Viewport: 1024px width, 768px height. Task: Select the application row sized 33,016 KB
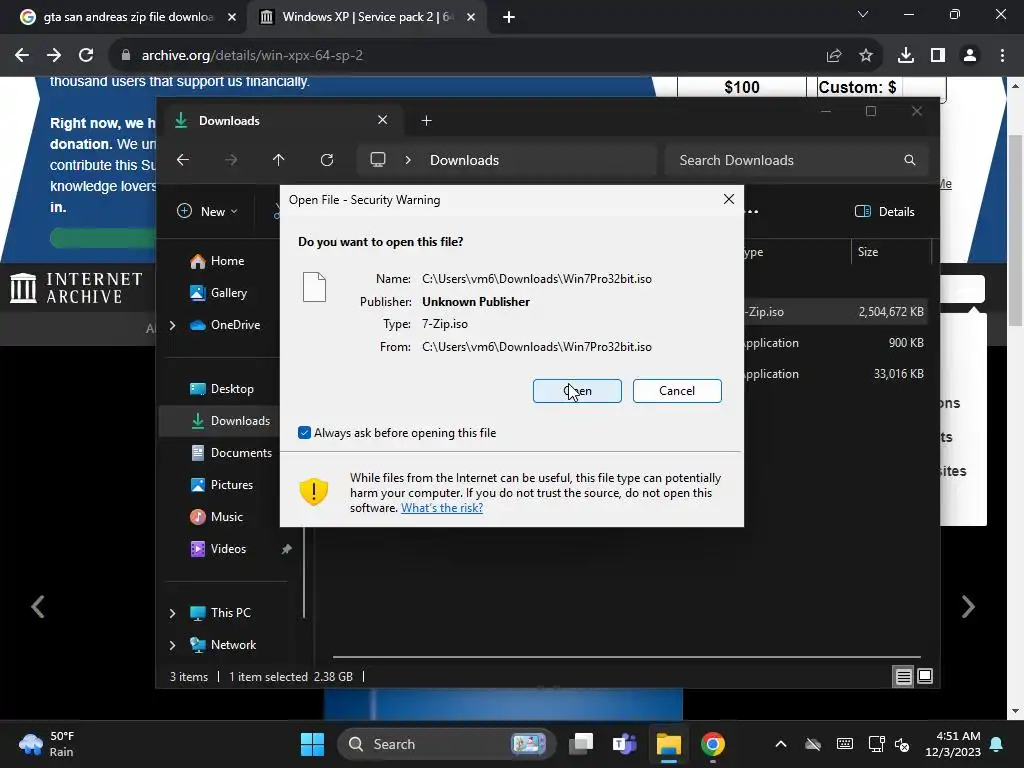point(834,374)
